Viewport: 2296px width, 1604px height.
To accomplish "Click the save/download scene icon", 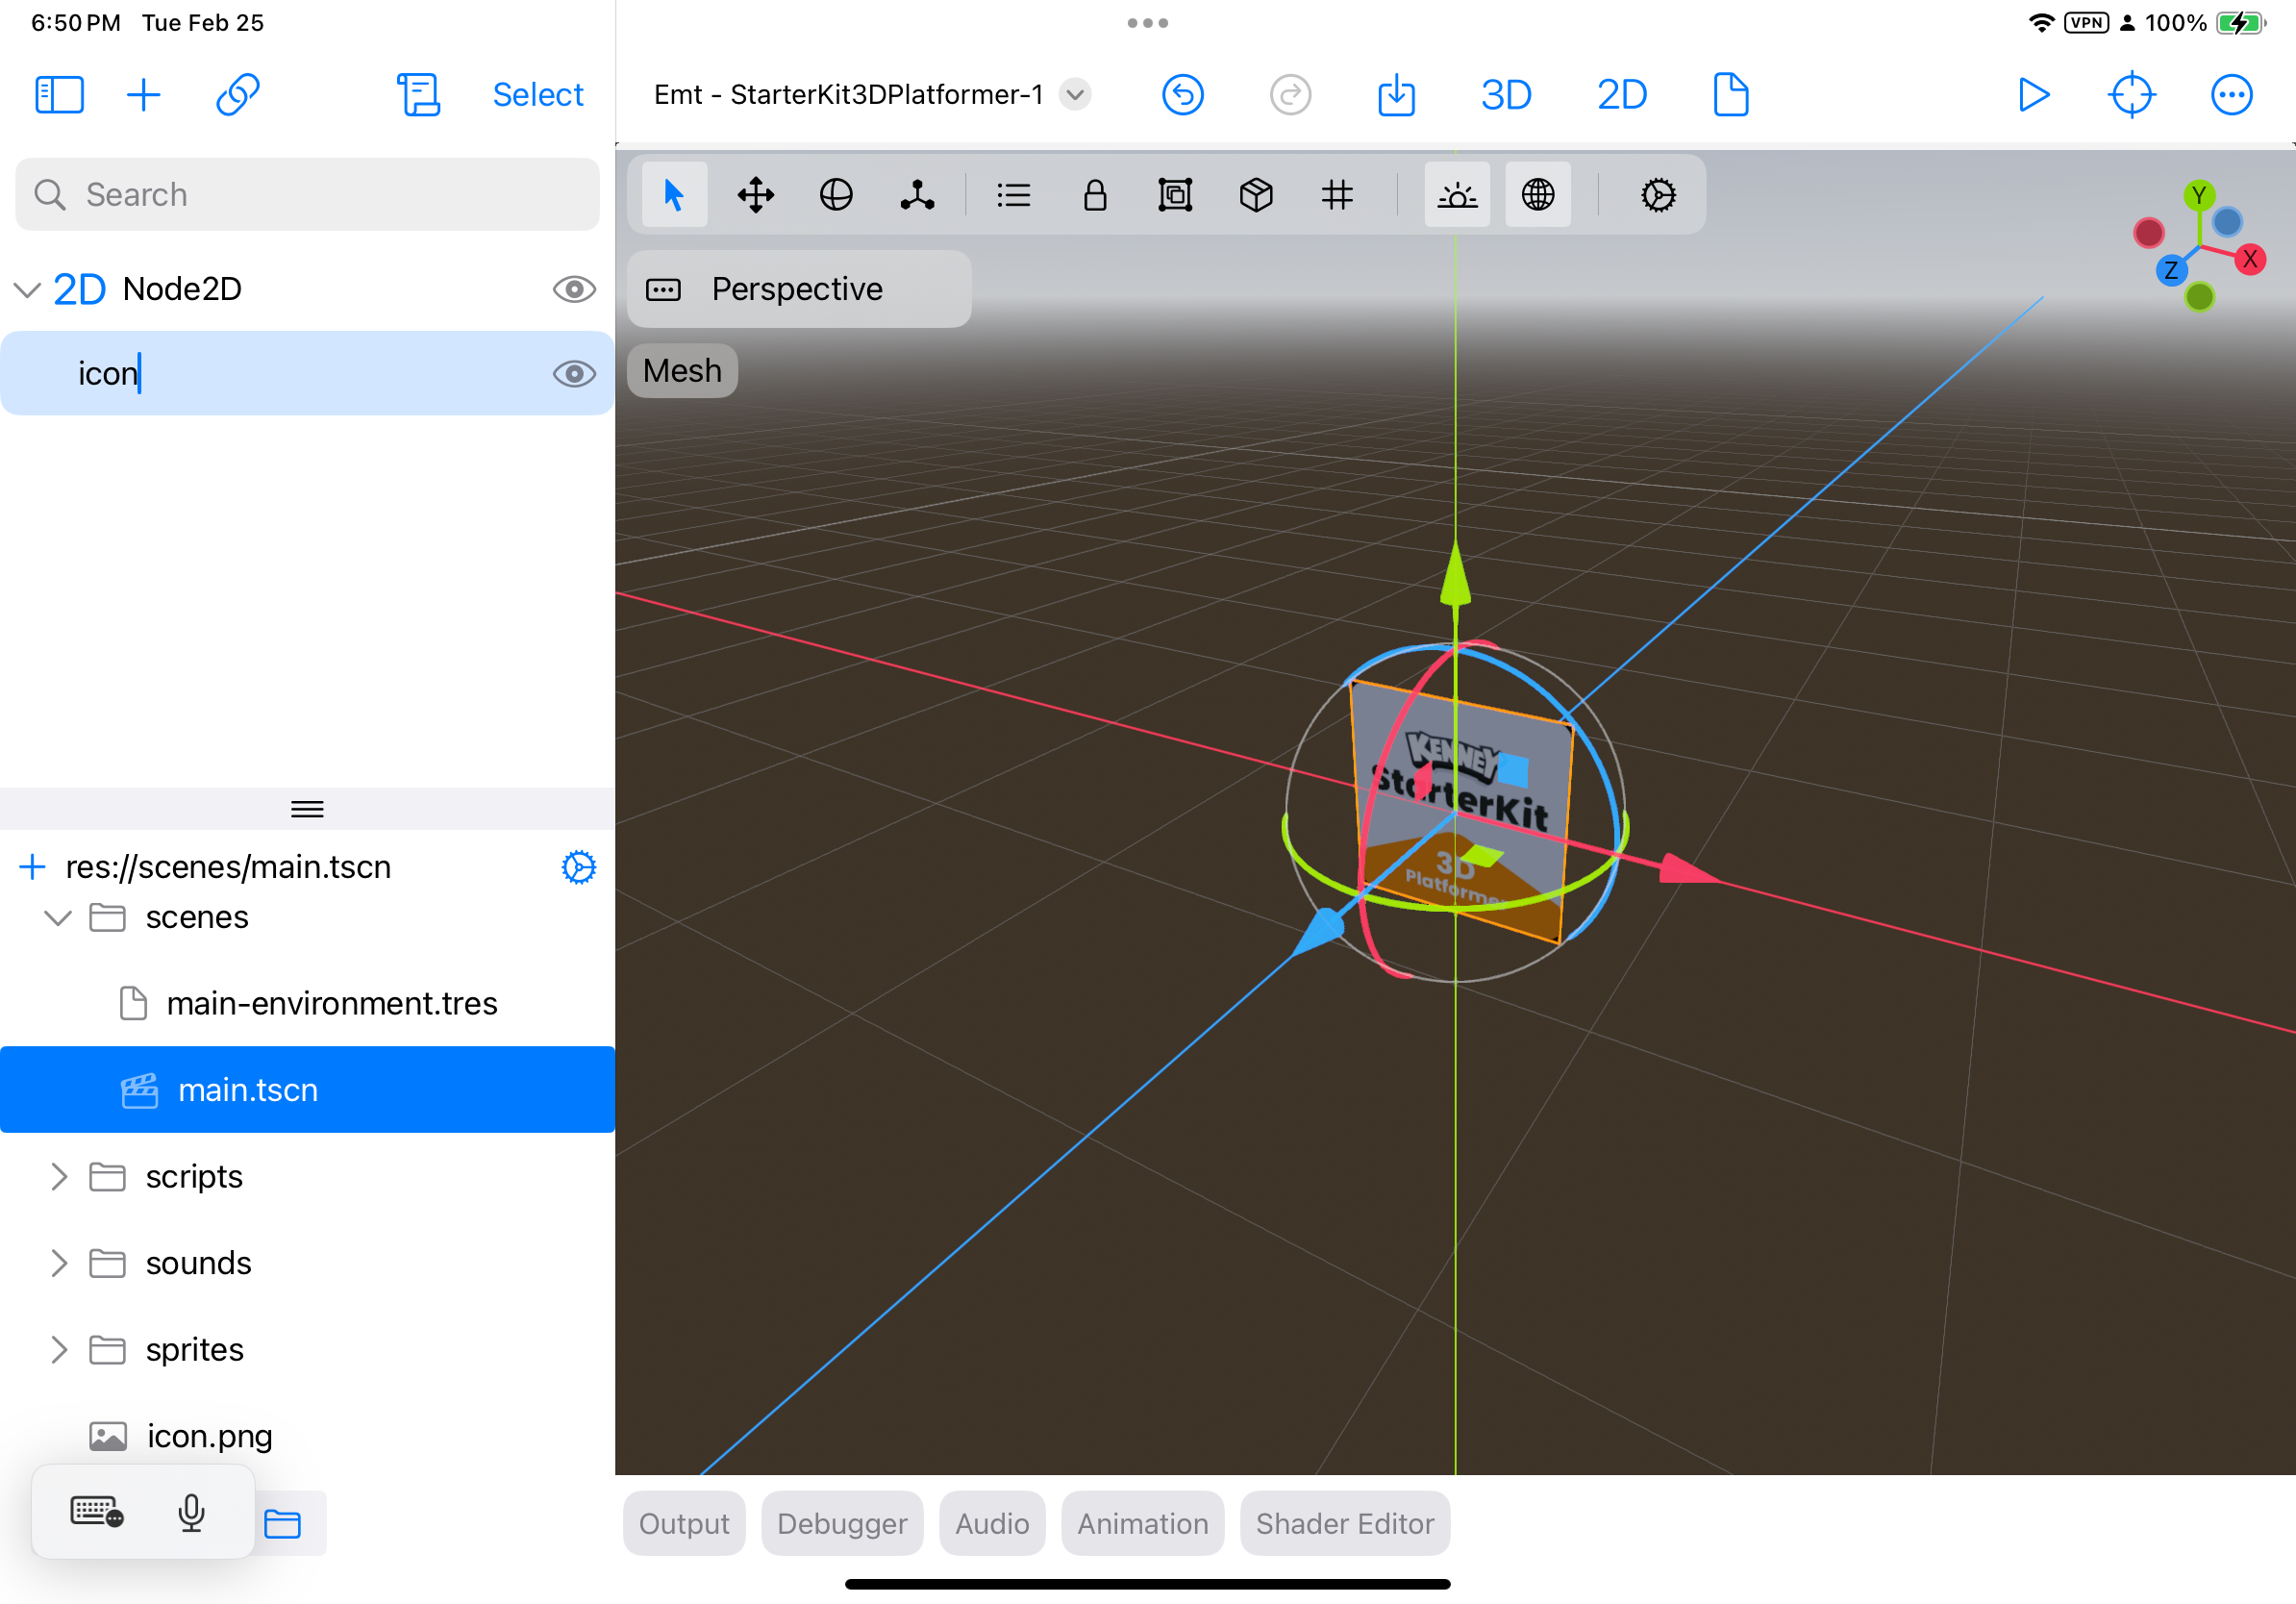I will click(1396, 95).
